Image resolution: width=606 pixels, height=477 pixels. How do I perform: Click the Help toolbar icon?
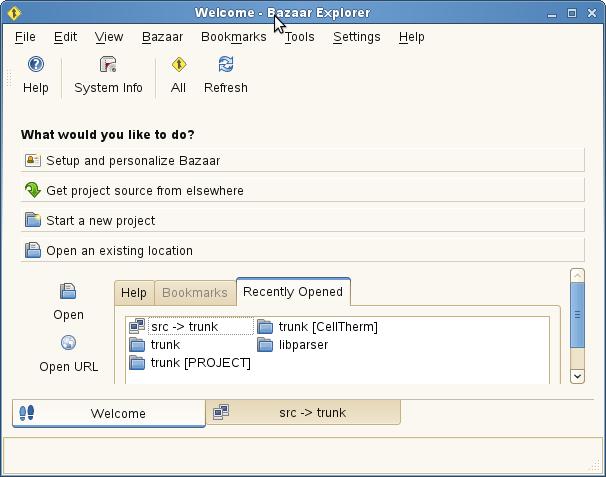pyautogui.click(x=36, y=64)
